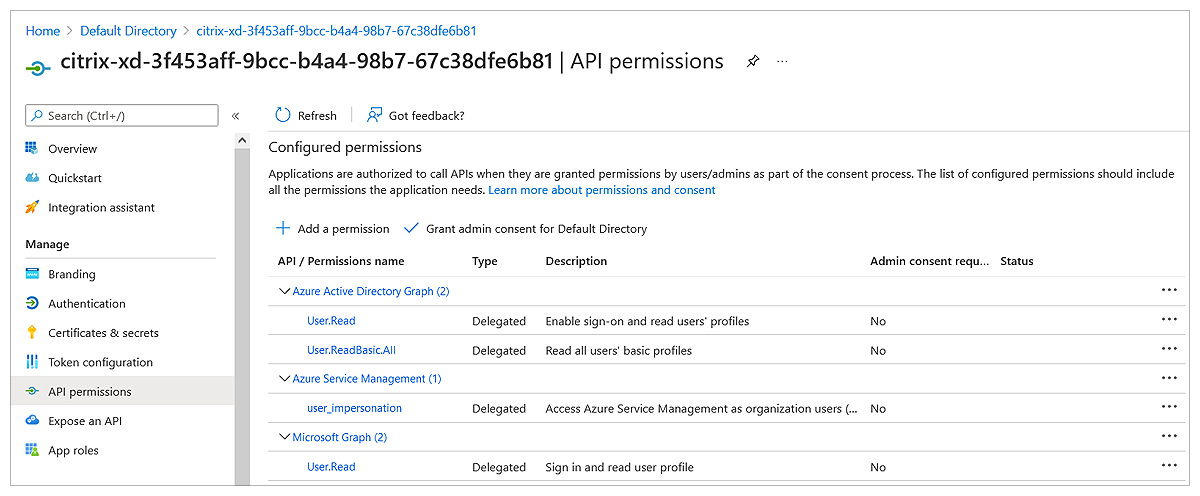Collapse Microsoft Graph group chevron
The height and width of the screenshot is (496, 1200).
click(x=283, y=437)
